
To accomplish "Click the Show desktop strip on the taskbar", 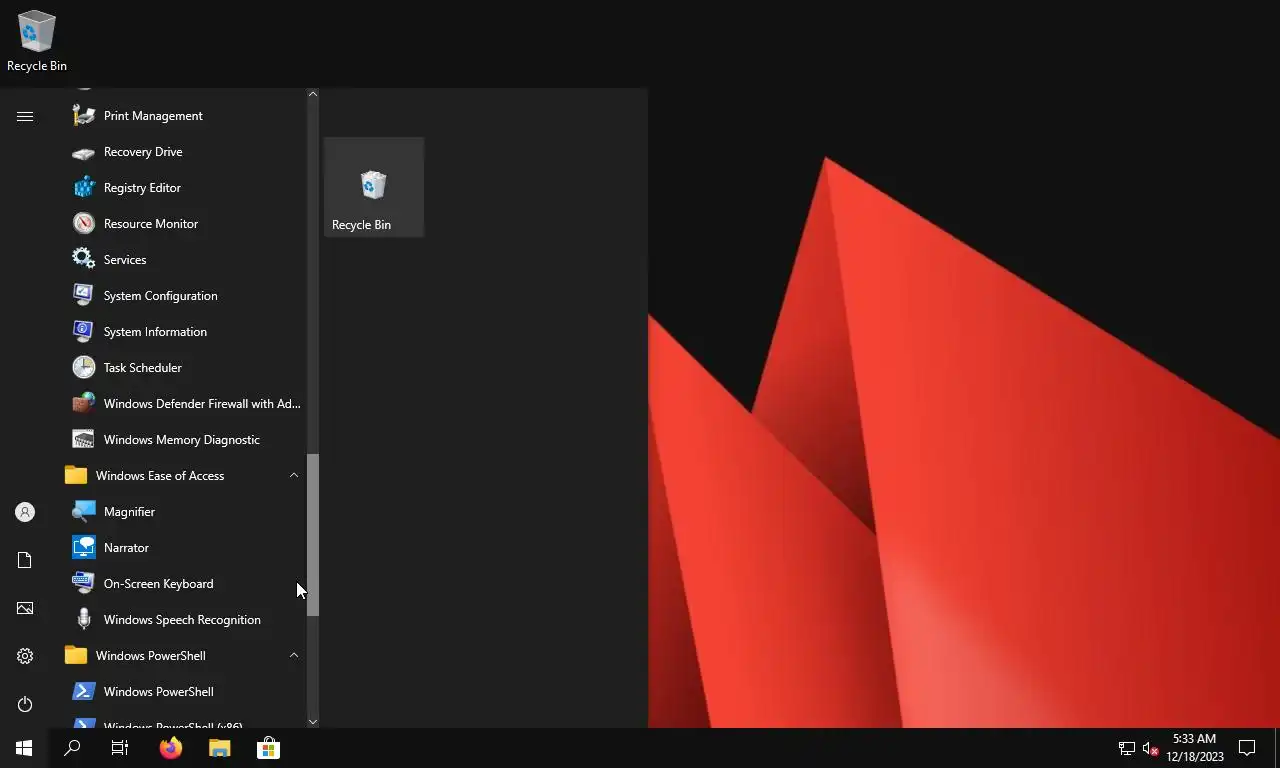I will coord(1277,748).
